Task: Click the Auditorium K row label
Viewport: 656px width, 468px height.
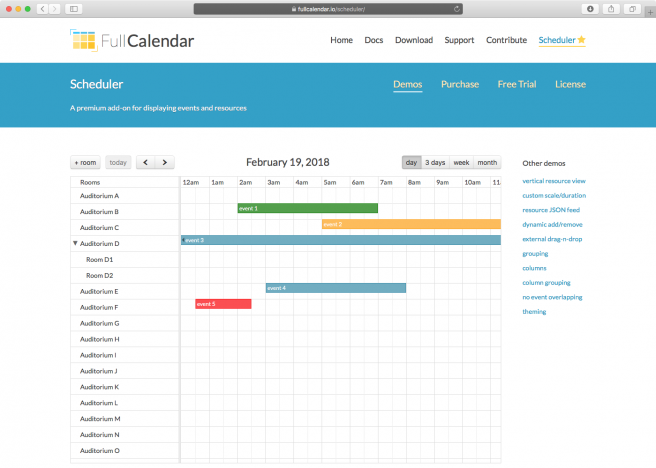Action: (100, 387)
